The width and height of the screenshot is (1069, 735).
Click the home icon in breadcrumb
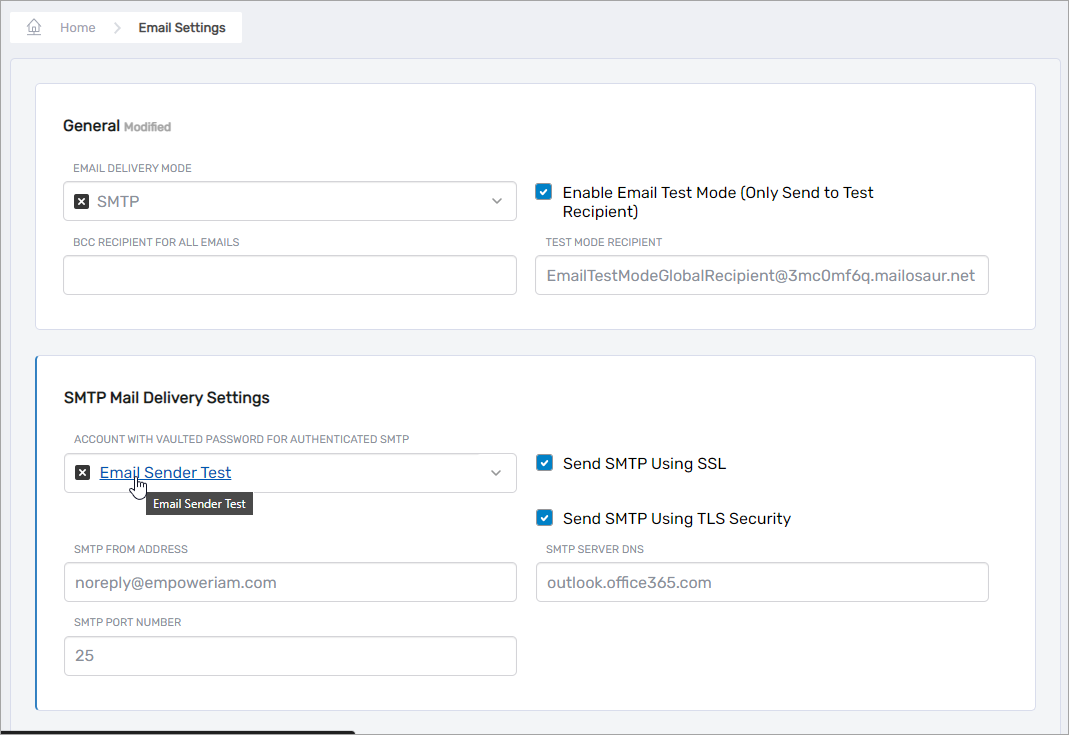pyautogui.click(x=34, y=27)
